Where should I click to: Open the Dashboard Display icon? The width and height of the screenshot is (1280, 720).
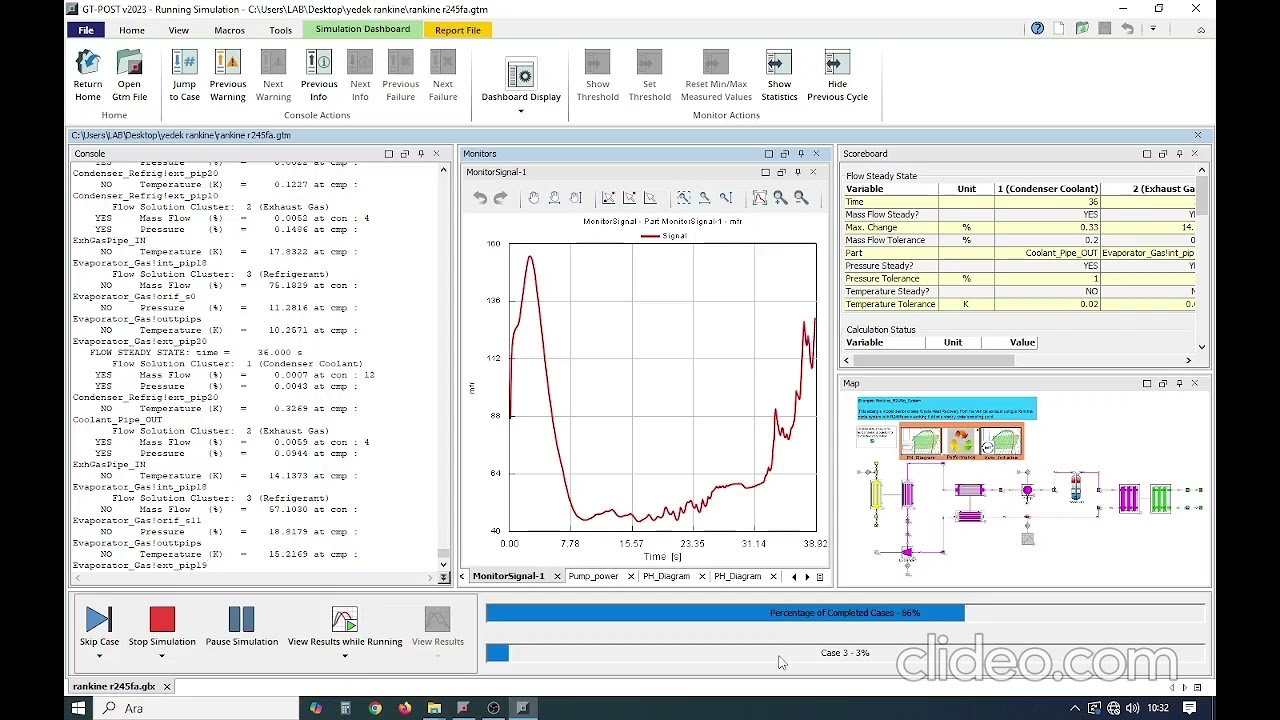[521, 75]
